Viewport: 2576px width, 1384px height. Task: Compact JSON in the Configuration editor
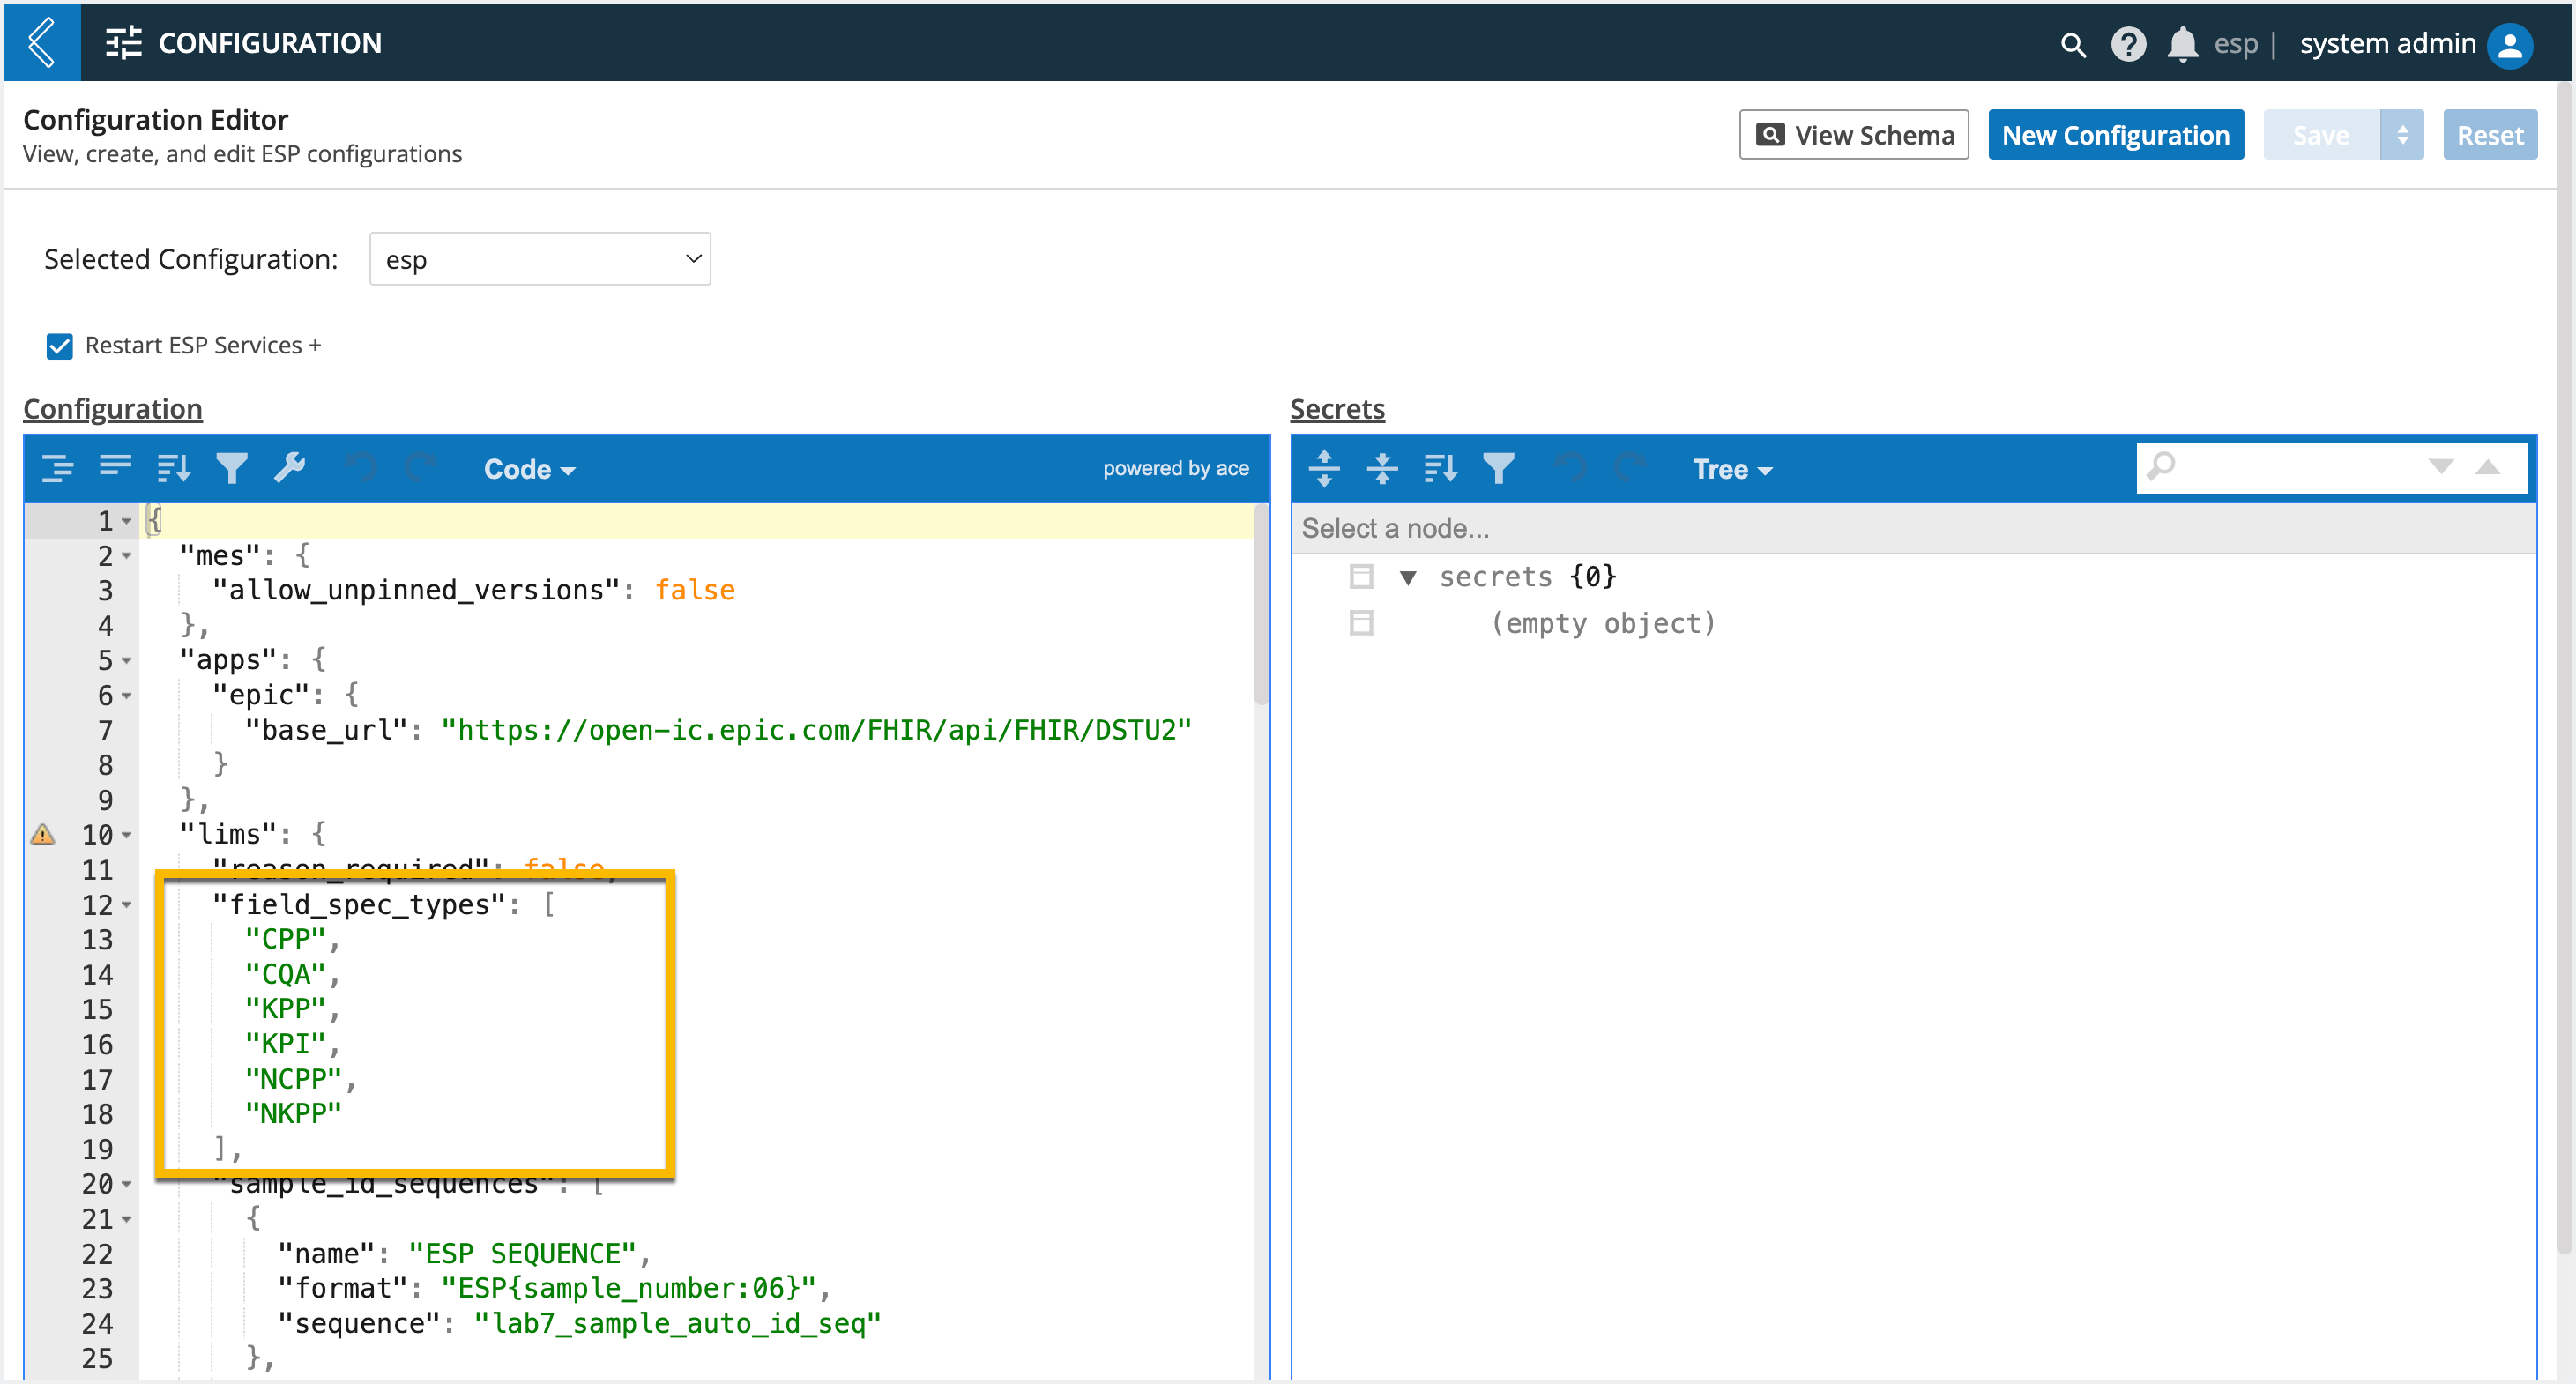[x=115, y=468]
